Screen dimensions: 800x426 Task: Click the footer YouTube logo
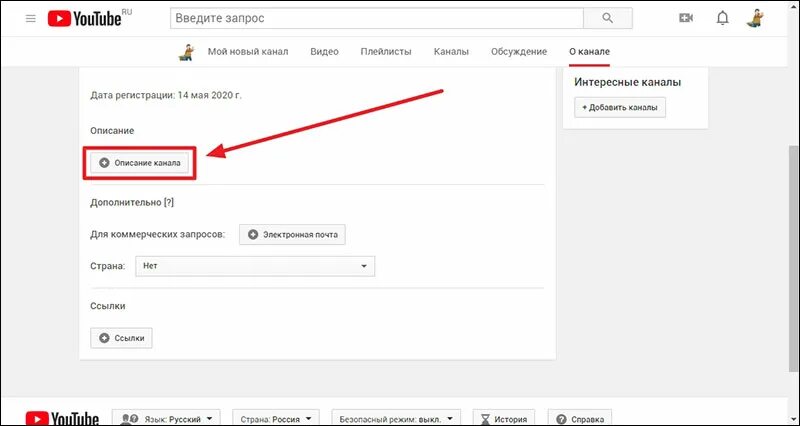(62, 418)
